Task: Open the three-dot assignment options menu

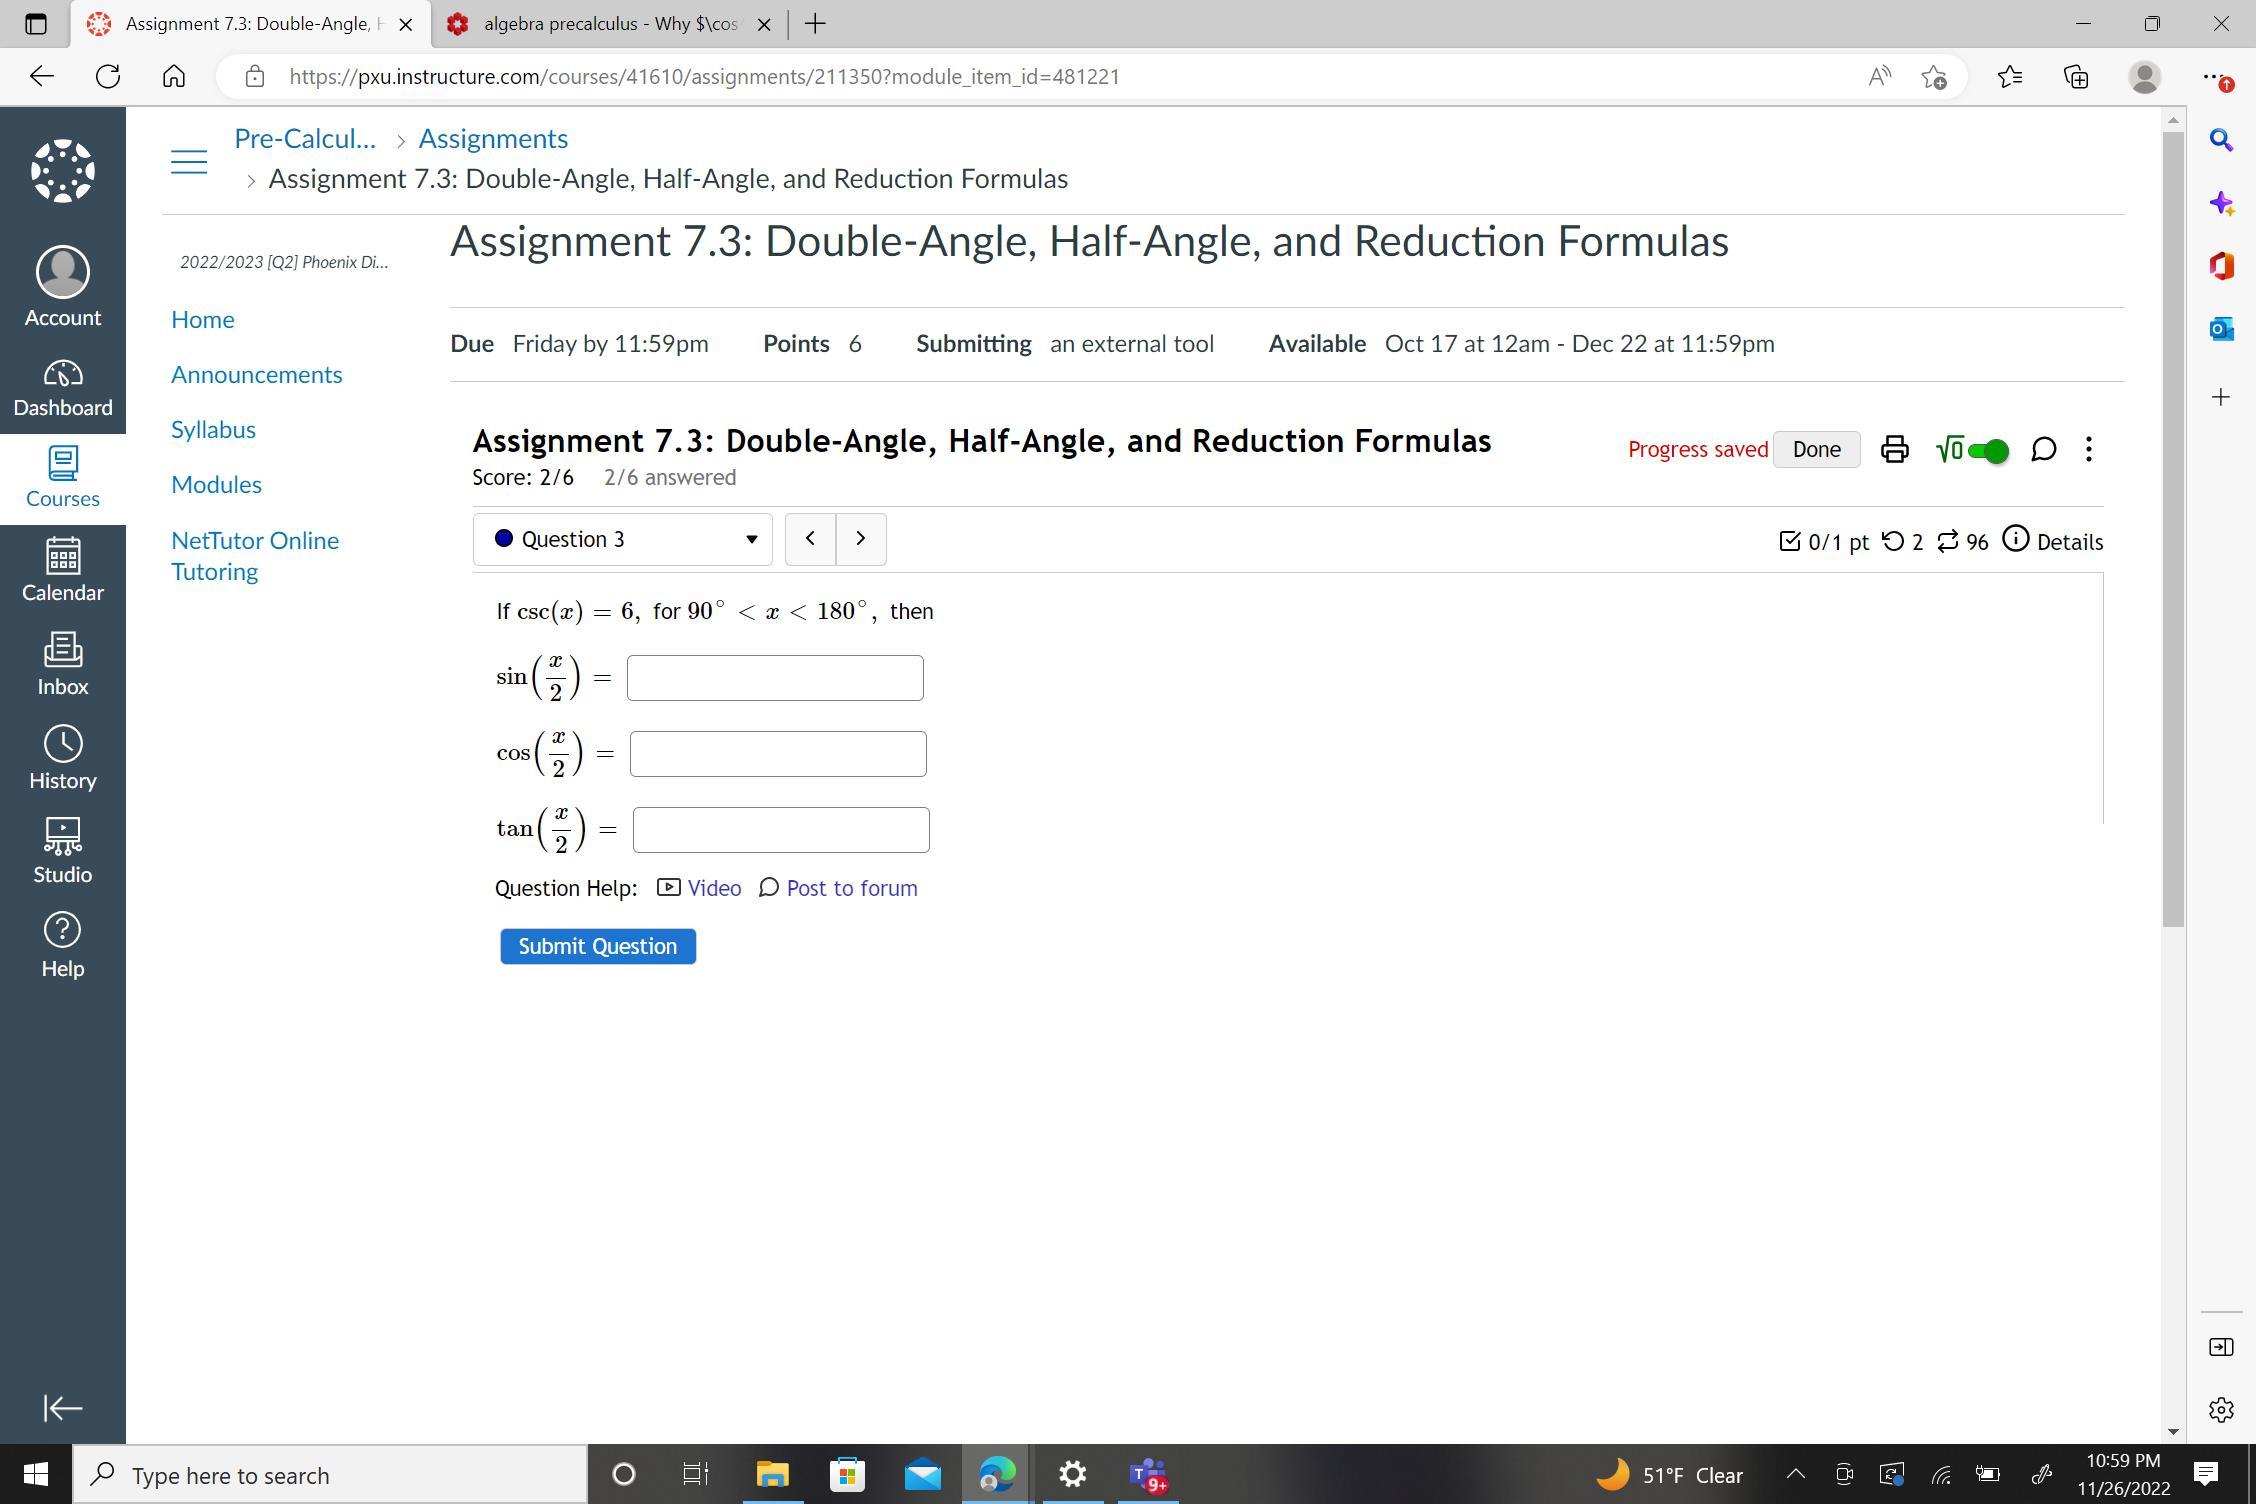Action: click(x=2088, y=449)
